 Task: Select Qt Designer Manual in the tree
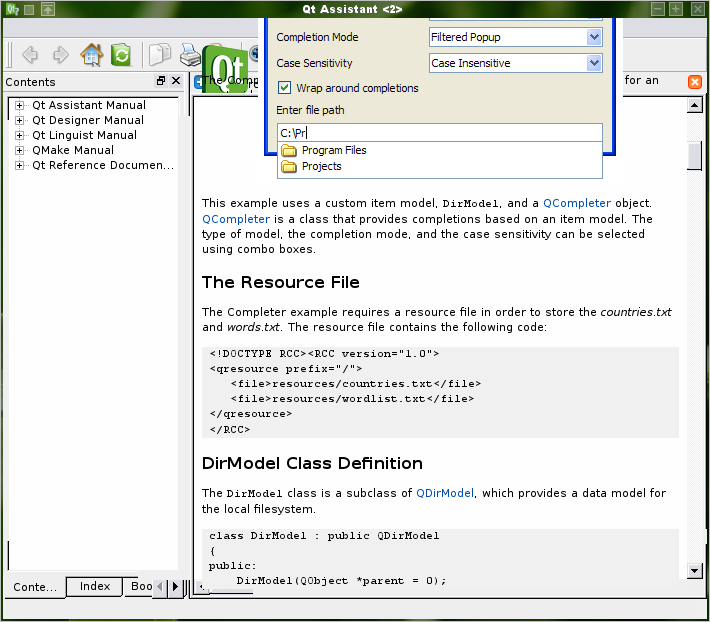(x=88, y=120)
